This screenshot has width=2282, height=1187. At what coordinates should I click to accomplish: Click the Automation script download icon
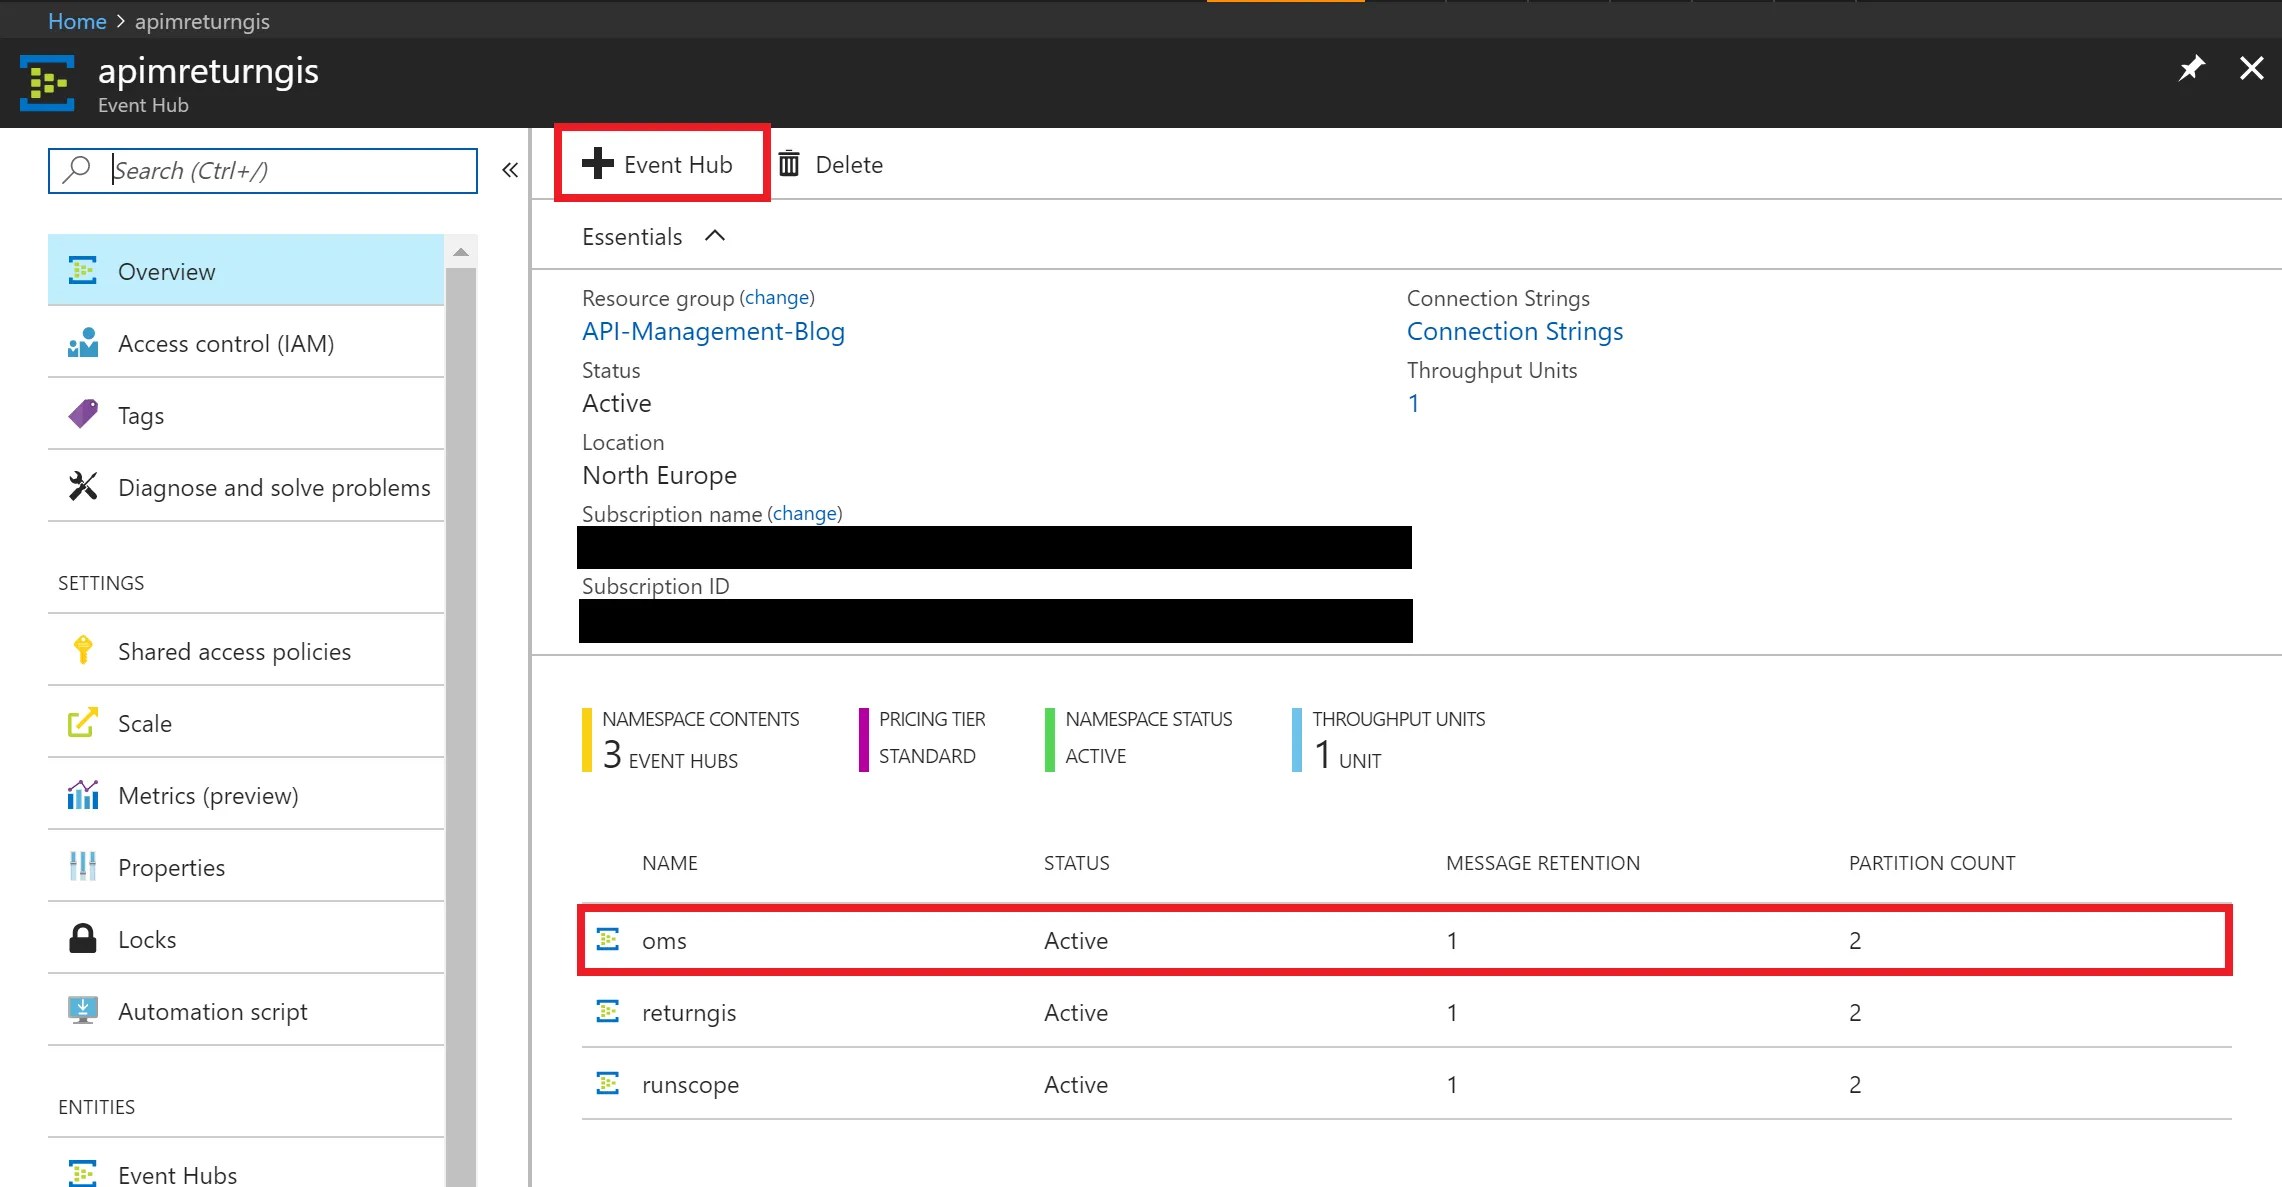[83, 1010]
